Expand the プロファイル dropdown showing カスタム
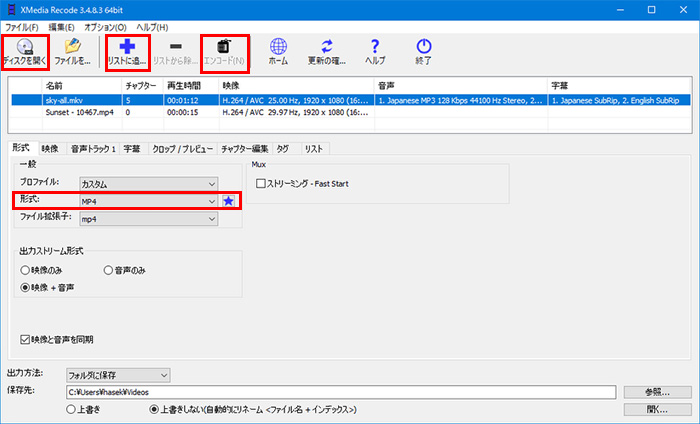Screen dimensions: 700x424 coord(148,184)
